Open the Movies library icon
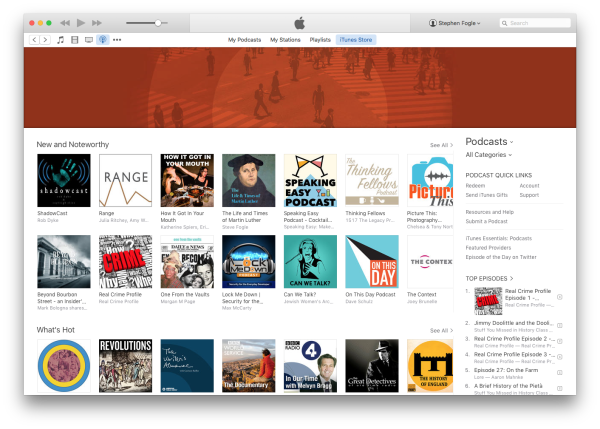The image size is (600, 429). tap(75, 40)
